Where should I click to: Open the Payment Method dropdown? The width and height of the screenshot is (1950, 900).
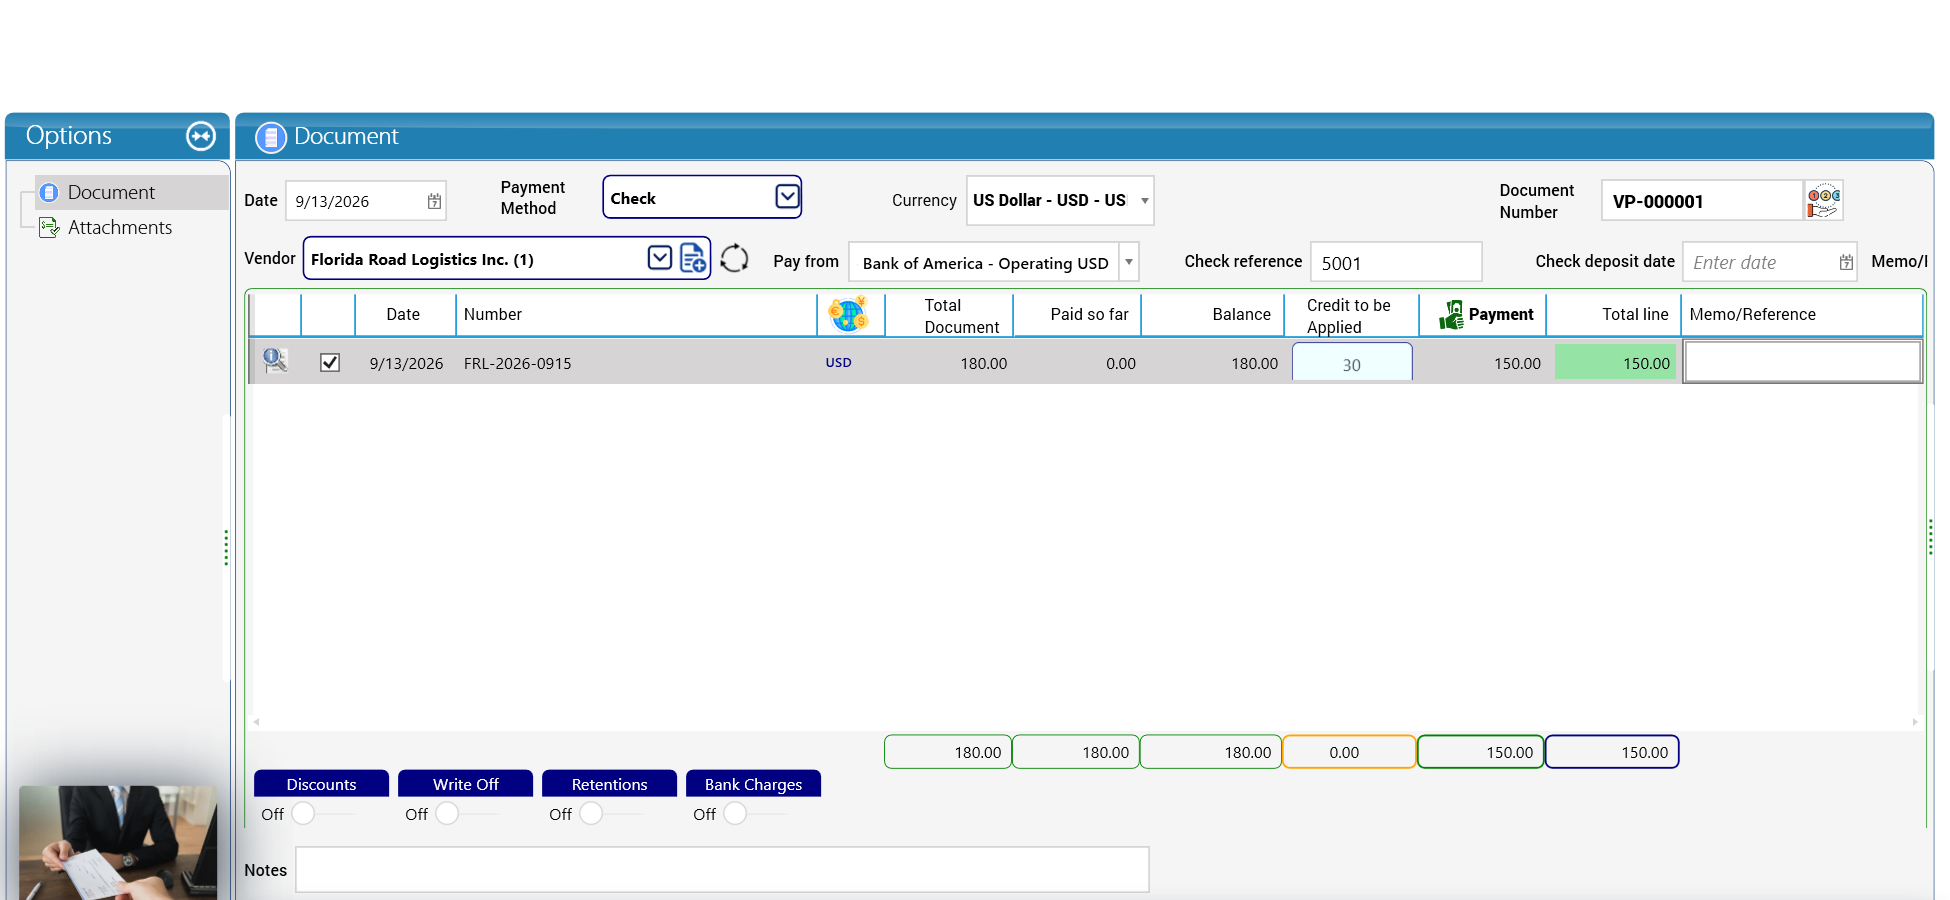(x=787, y=196)
